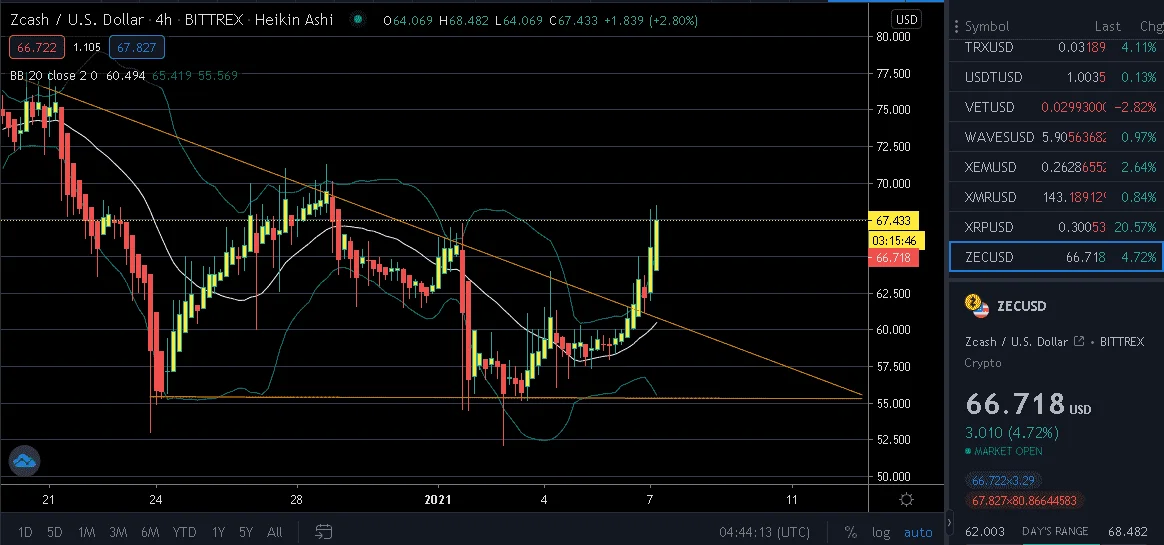This screenshot has height=545, width=1164.
Task: Sort watchlist by Last column
Action: pyautogui.click(x=1107, y=27)
